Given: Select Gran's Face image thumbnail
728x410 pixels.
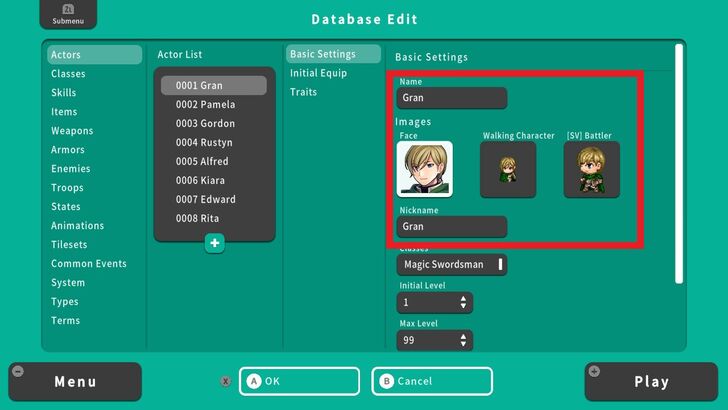Looking at the screenshot, I should pyautogui.click(x=424, y=169).
